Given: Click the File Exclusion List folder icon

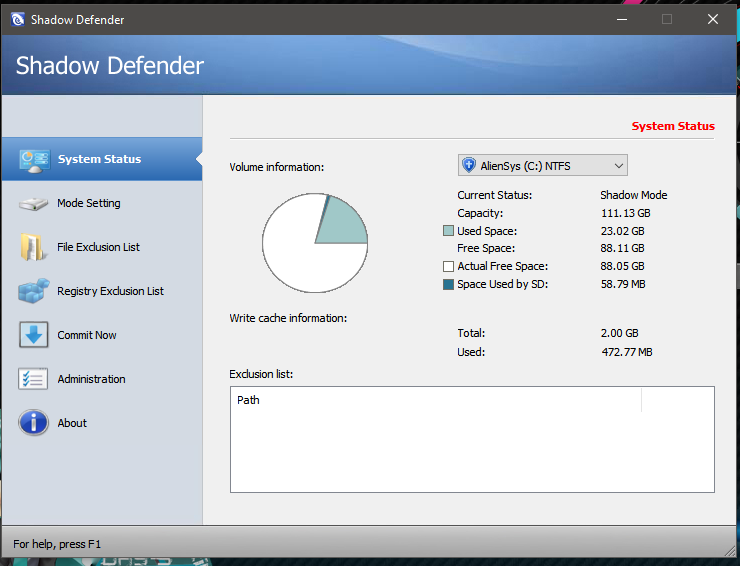Looking at the screenshot, I should (33, 247).
